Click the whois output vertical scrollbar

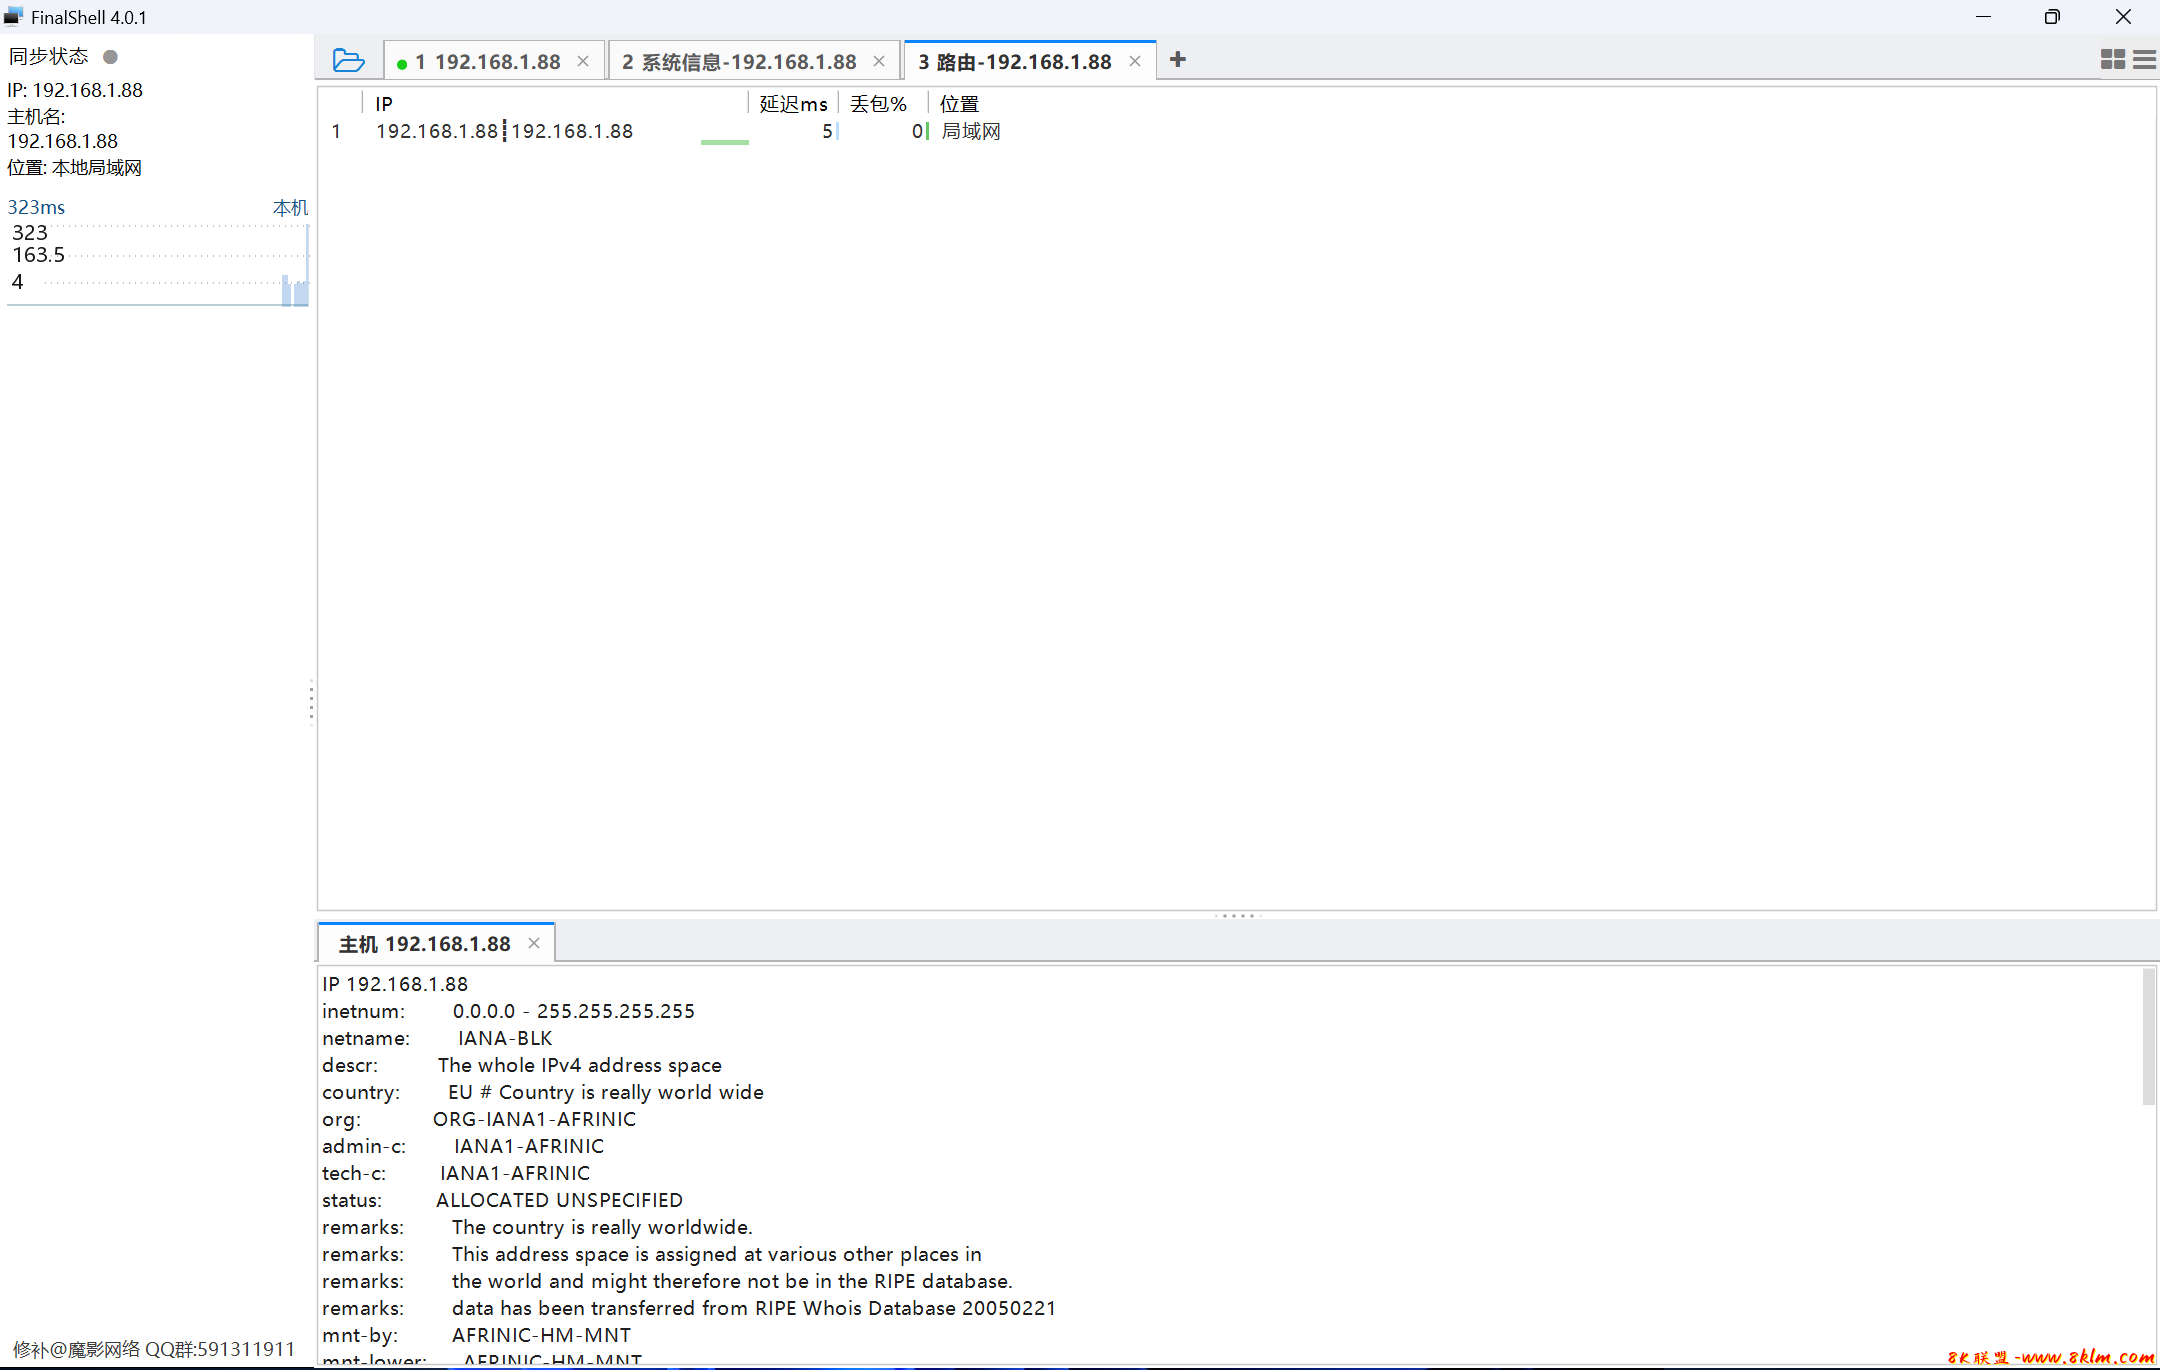(x=2148, y=1036)
